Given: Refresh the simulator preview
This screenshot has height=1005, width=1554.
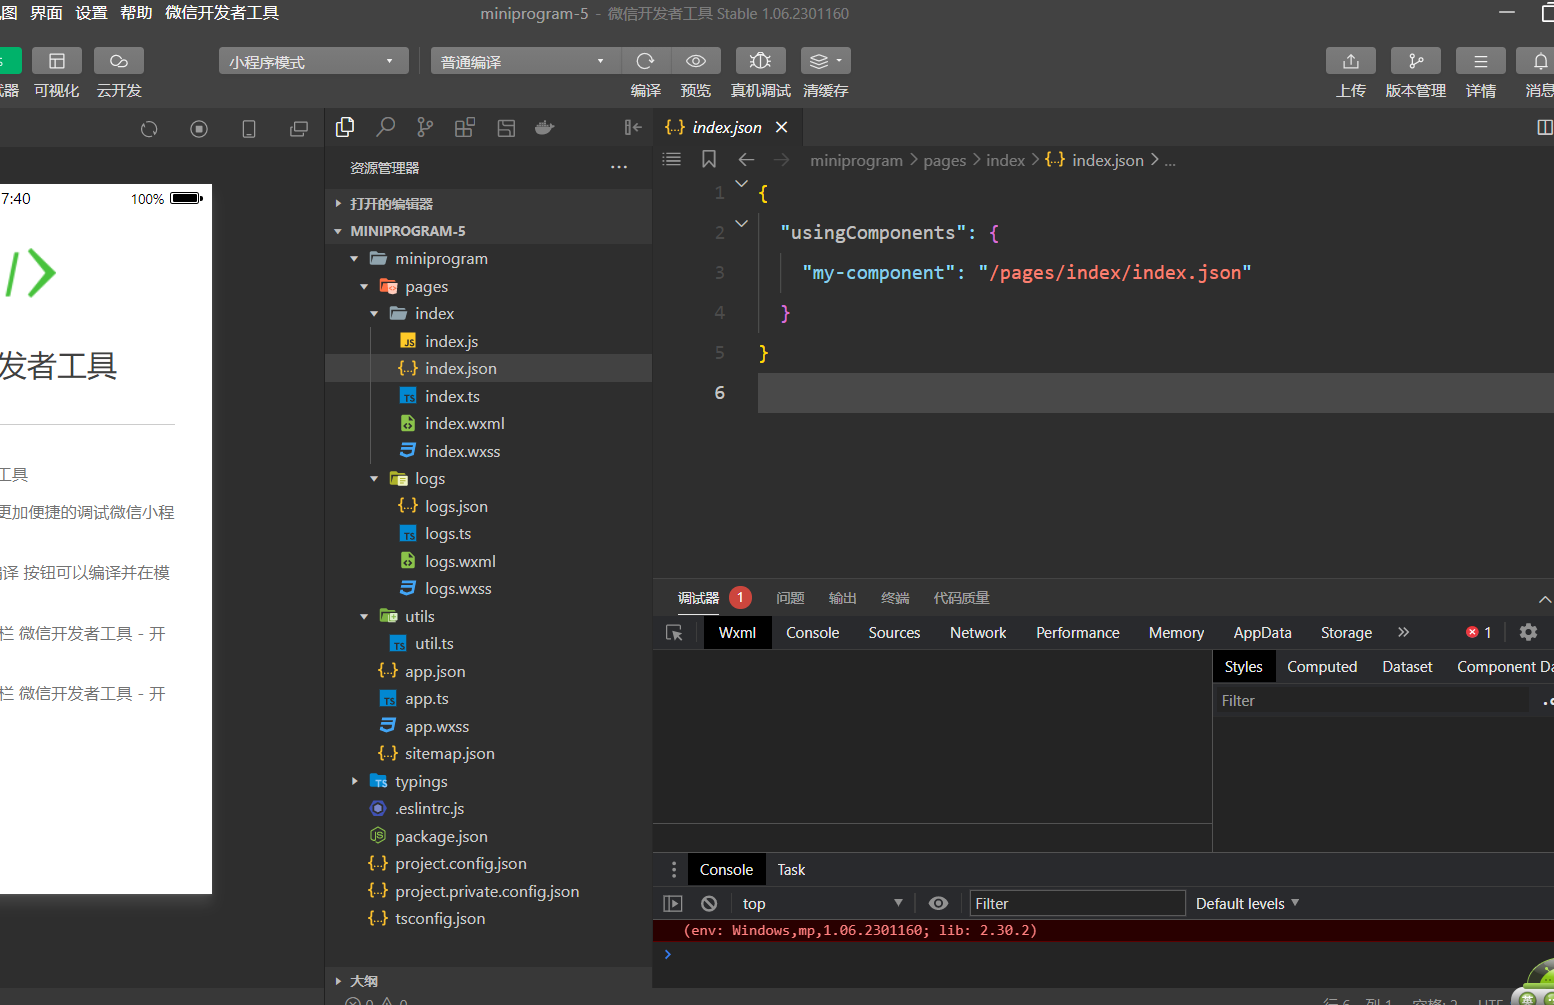Looking at the screenshot, I should pyautogui.click(x=149, y=129).
